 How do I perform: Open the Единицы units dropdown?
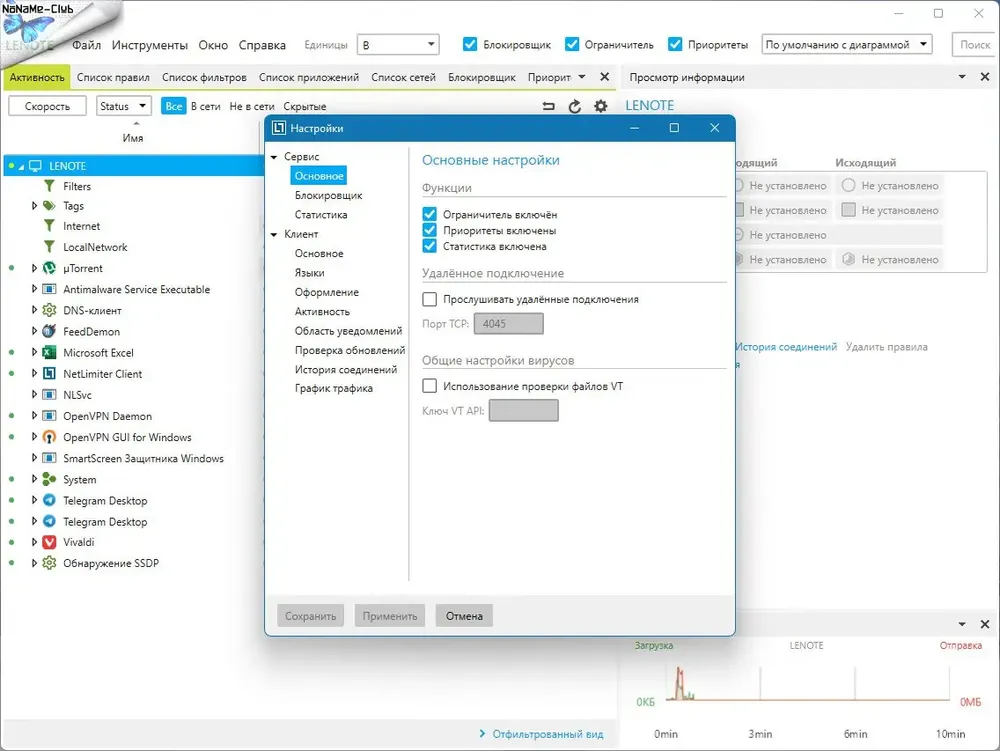[398, 45]
